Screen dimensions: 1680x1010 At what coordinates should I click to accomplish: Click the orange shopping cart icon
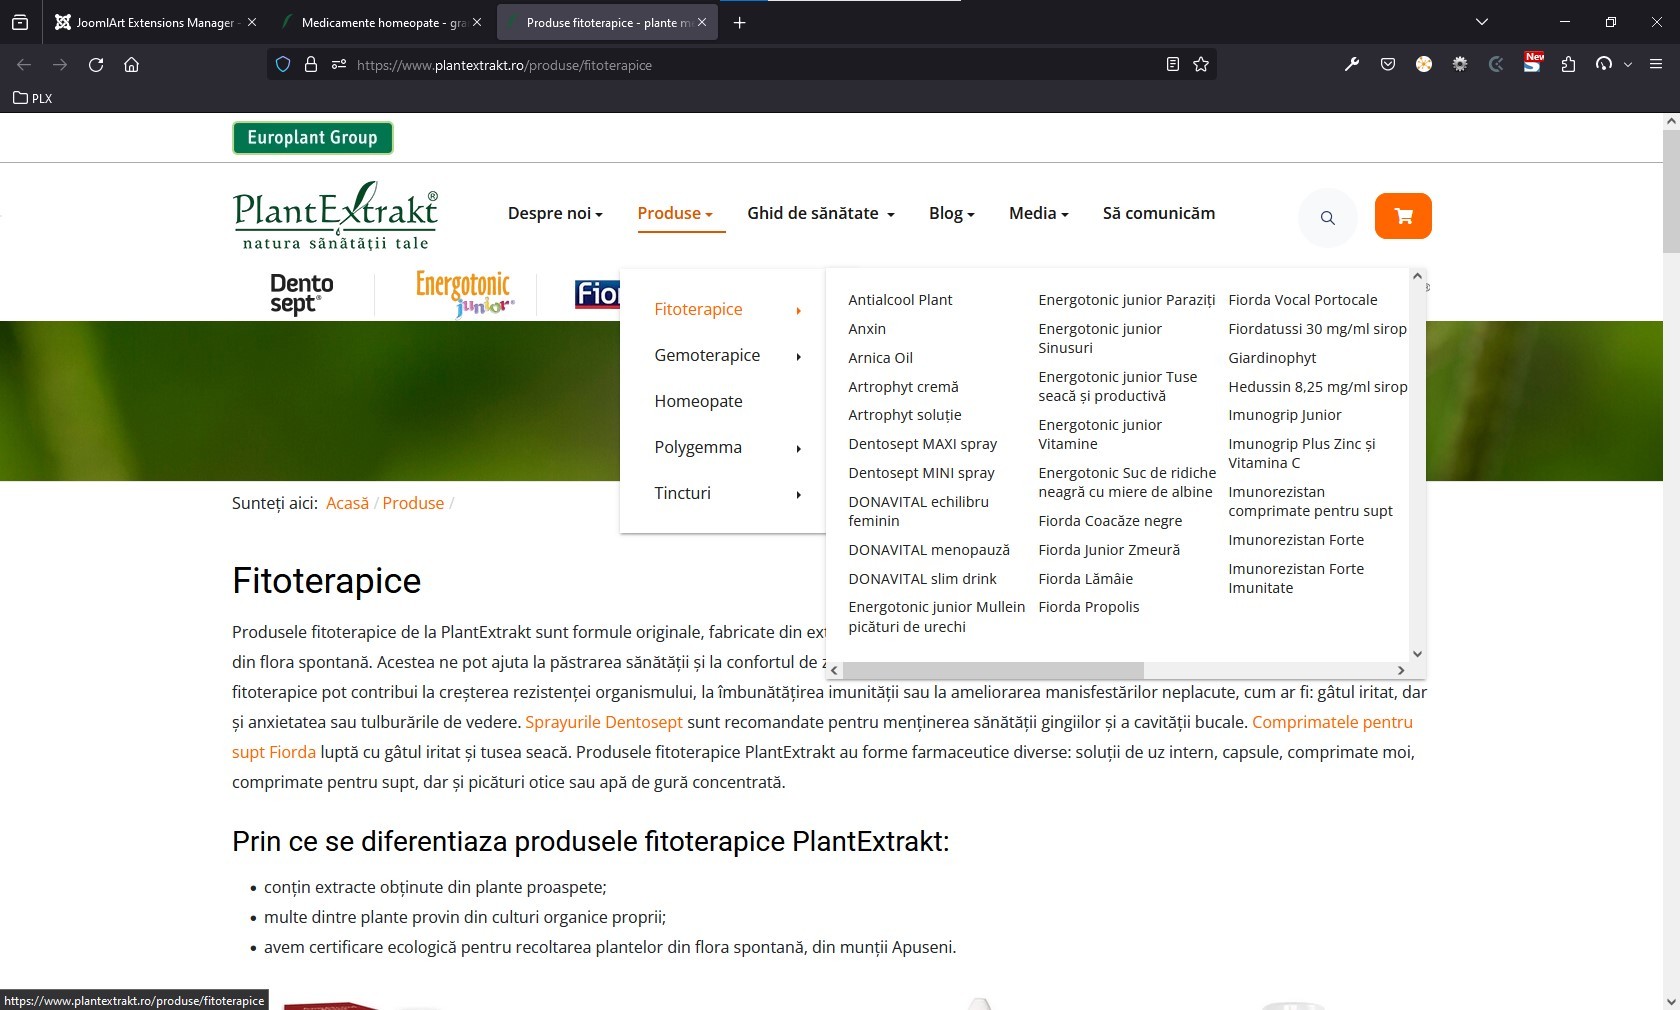(x=1403, y=216)
